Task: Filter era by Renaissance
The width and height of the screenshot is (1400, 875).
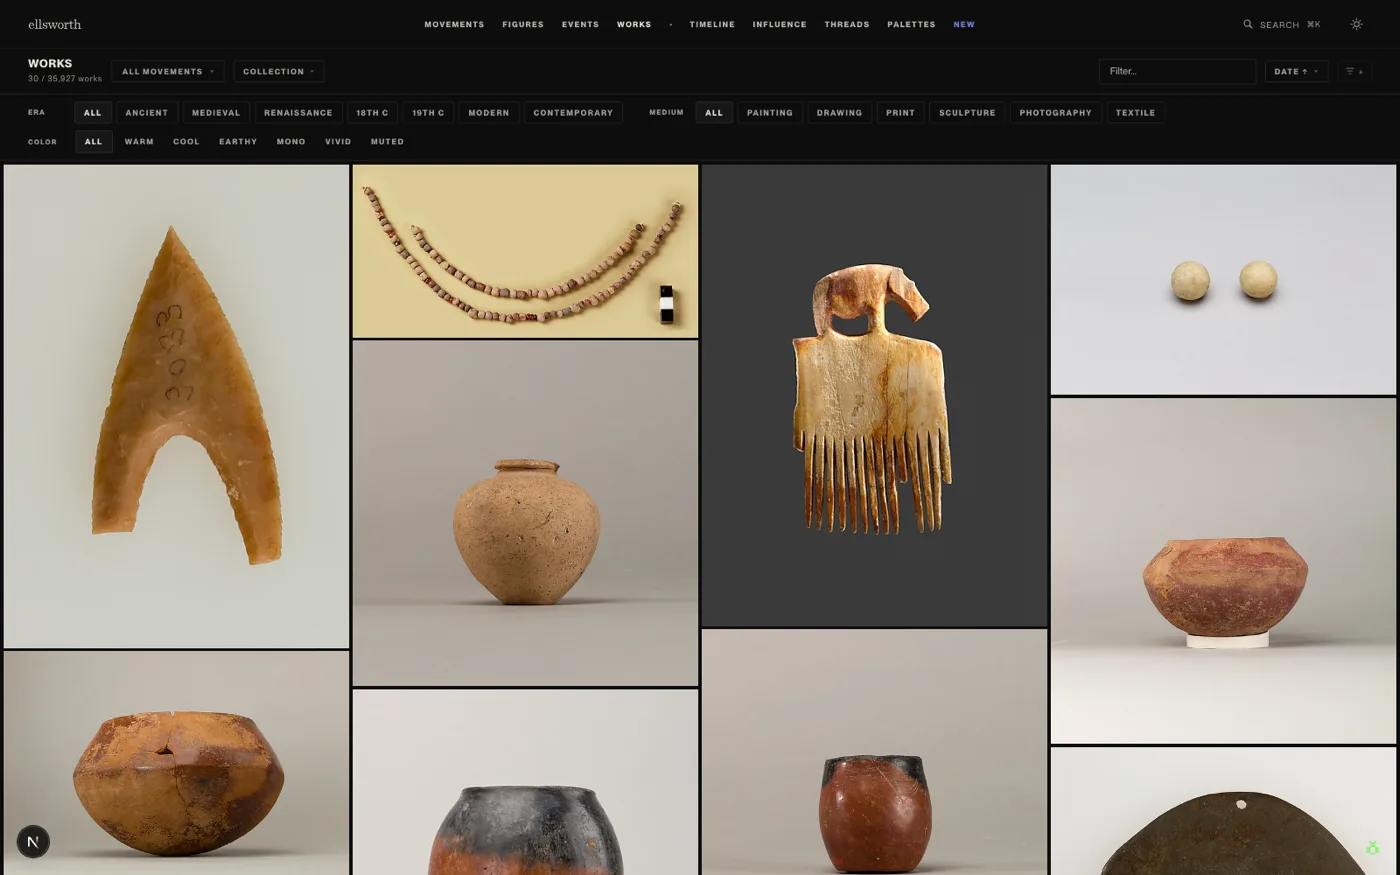Action: pyautogui.click(x=298, y=113)
